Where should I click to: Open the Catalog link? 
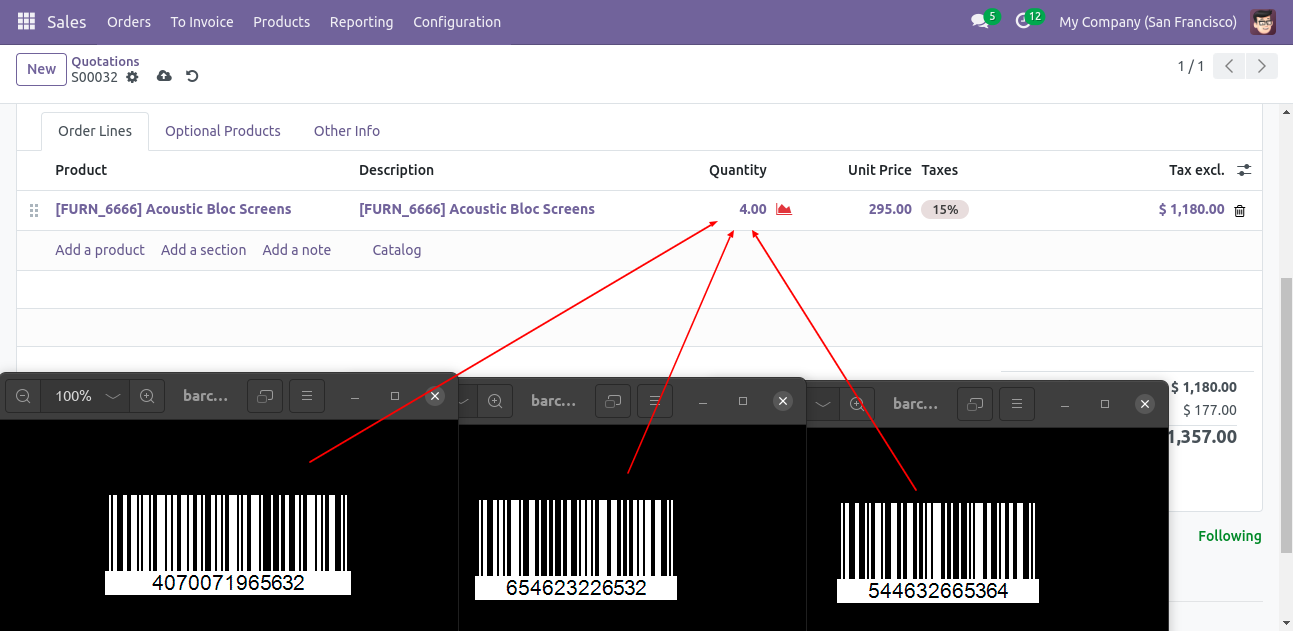397,250
